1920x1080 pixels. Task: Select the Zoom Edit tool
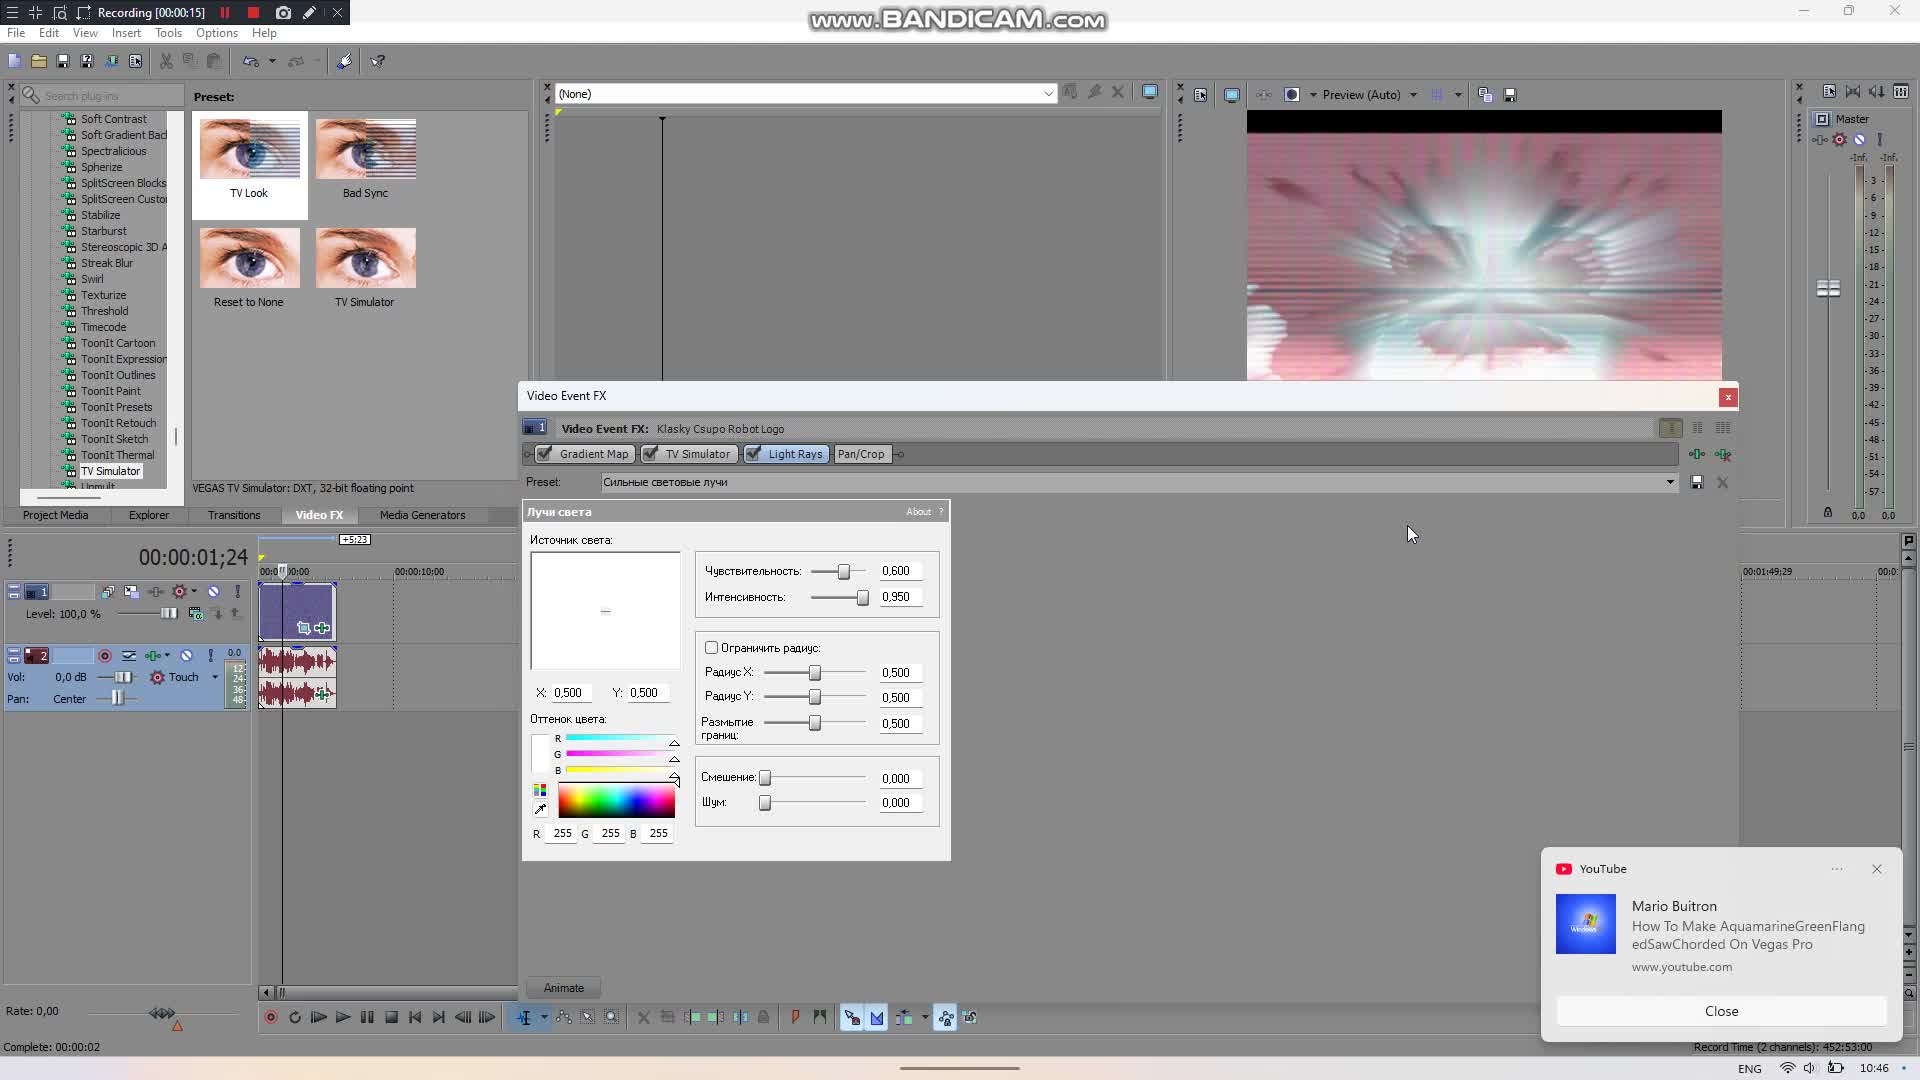point(612,1017)
